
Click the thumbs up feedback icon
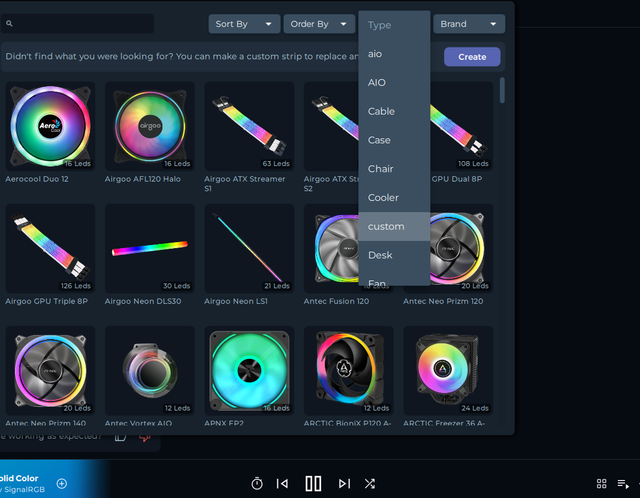click(x=120, y=438)
